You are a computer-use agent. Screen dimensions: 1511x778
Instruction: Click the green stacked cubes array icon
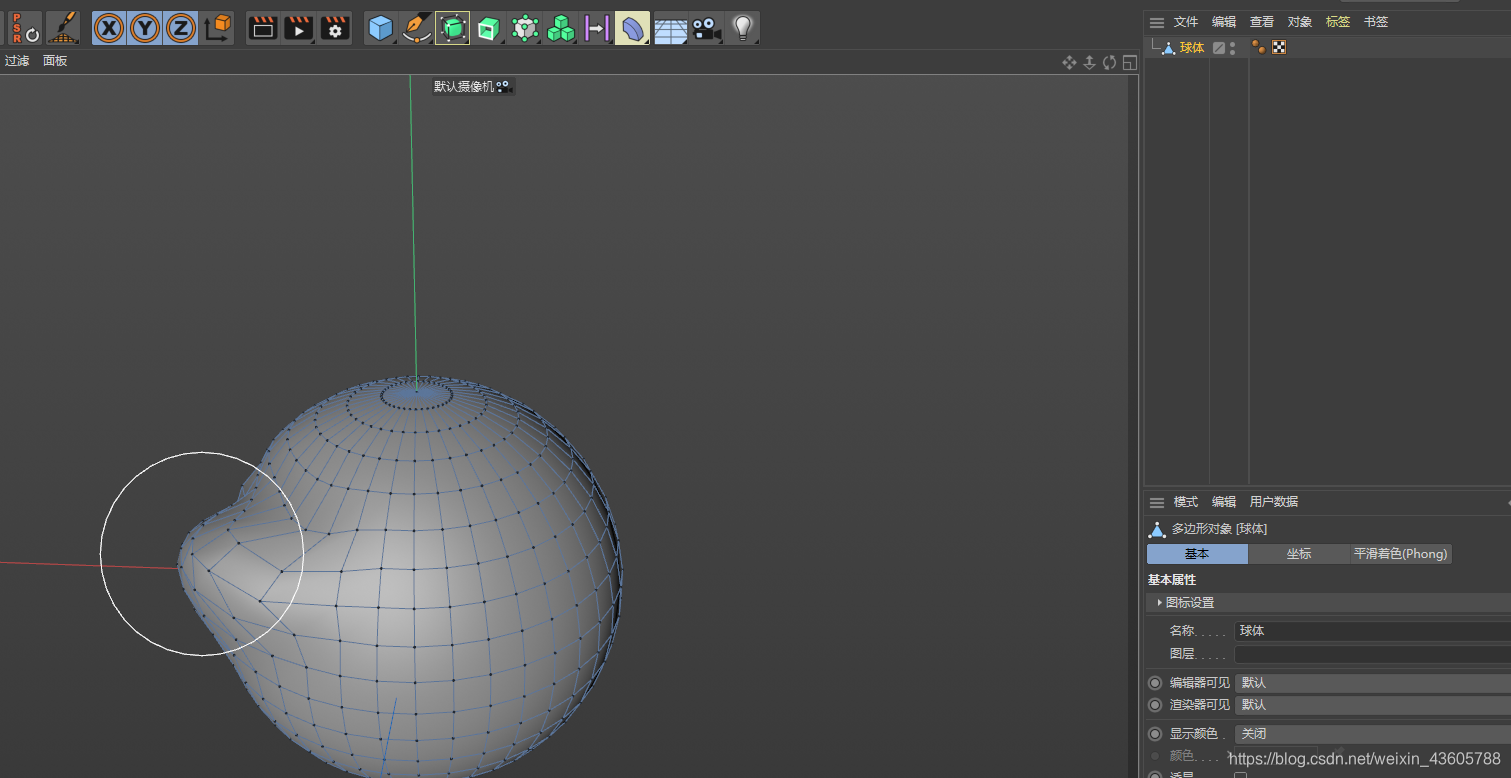tap(561, 28)
